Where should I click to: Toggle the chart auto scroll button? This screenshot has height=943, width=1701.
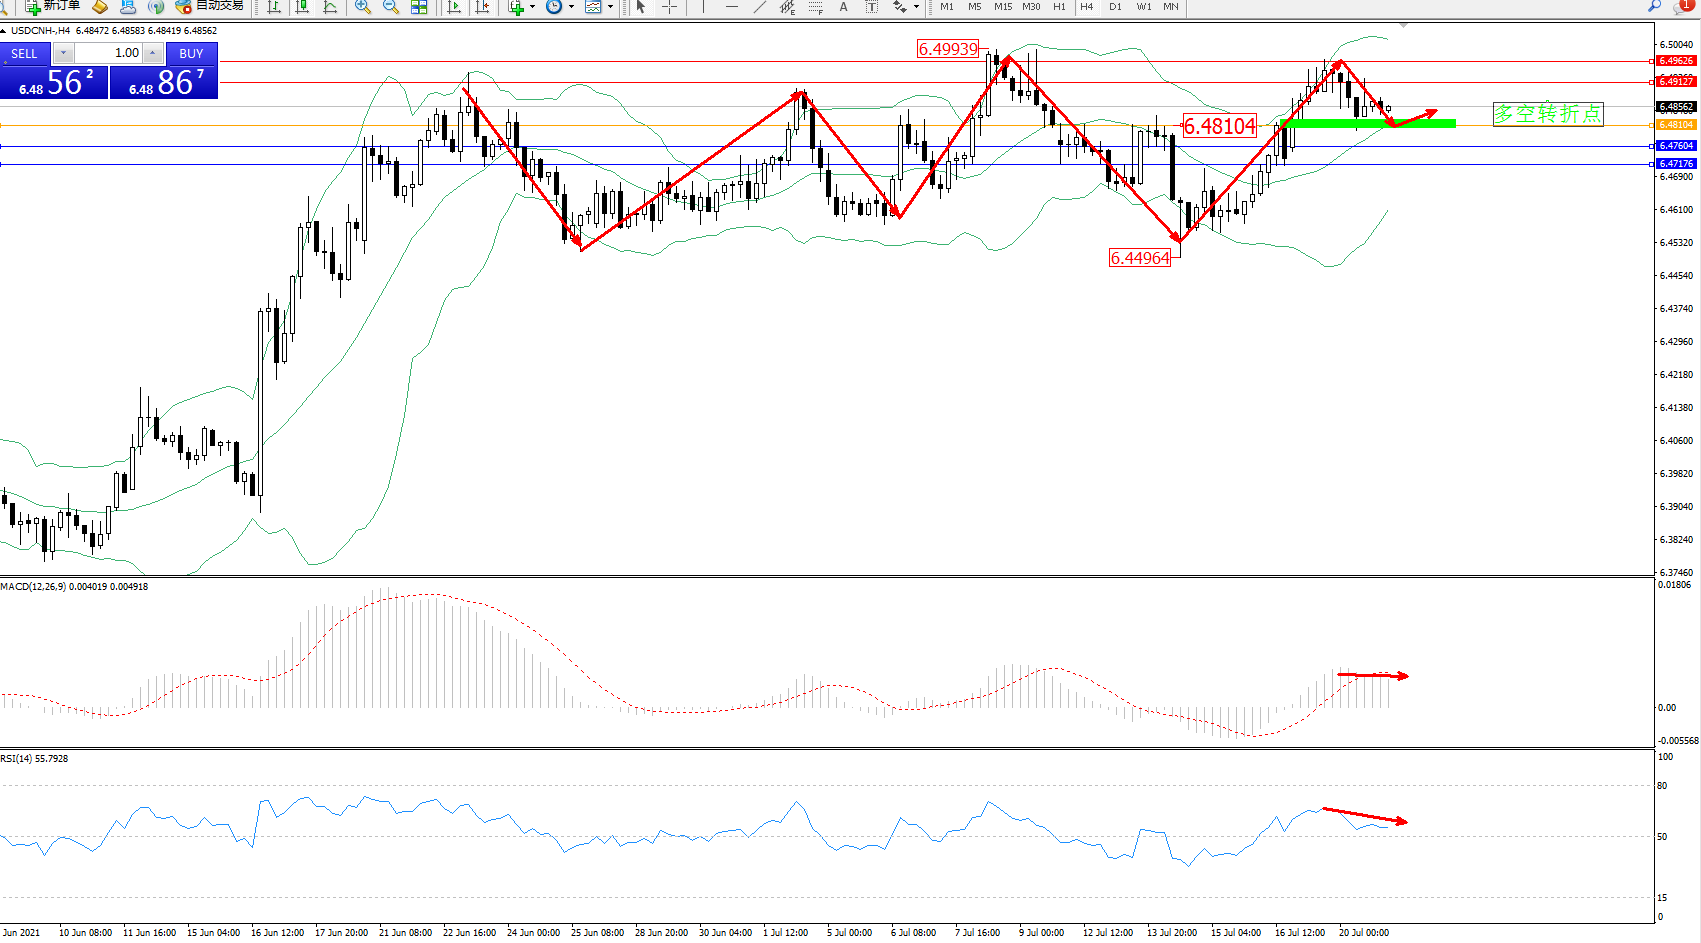(454, 7)
